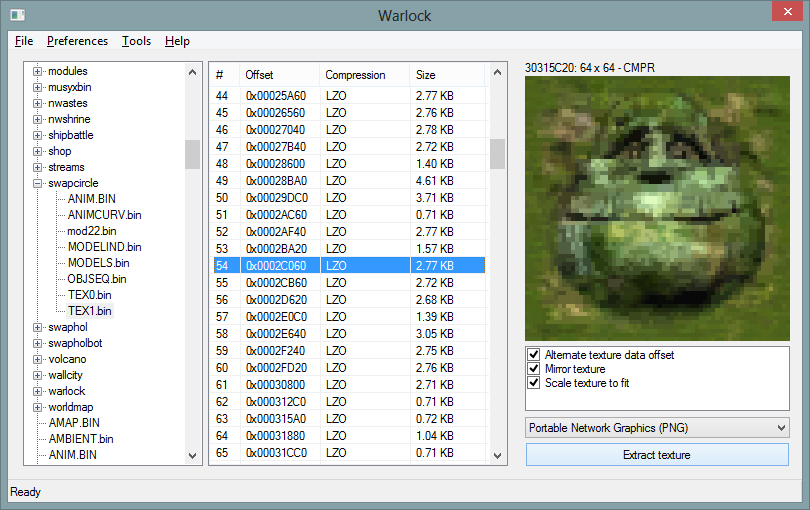Expand the nwshrine folder
810x510 pixels.
coord(37,119)
